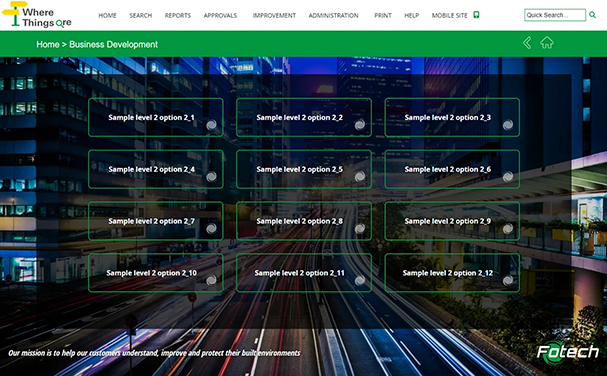Click the Where Things Are logo
Image resolution: width=607 pixels, height=376 pixels.
tap(37, 15)
